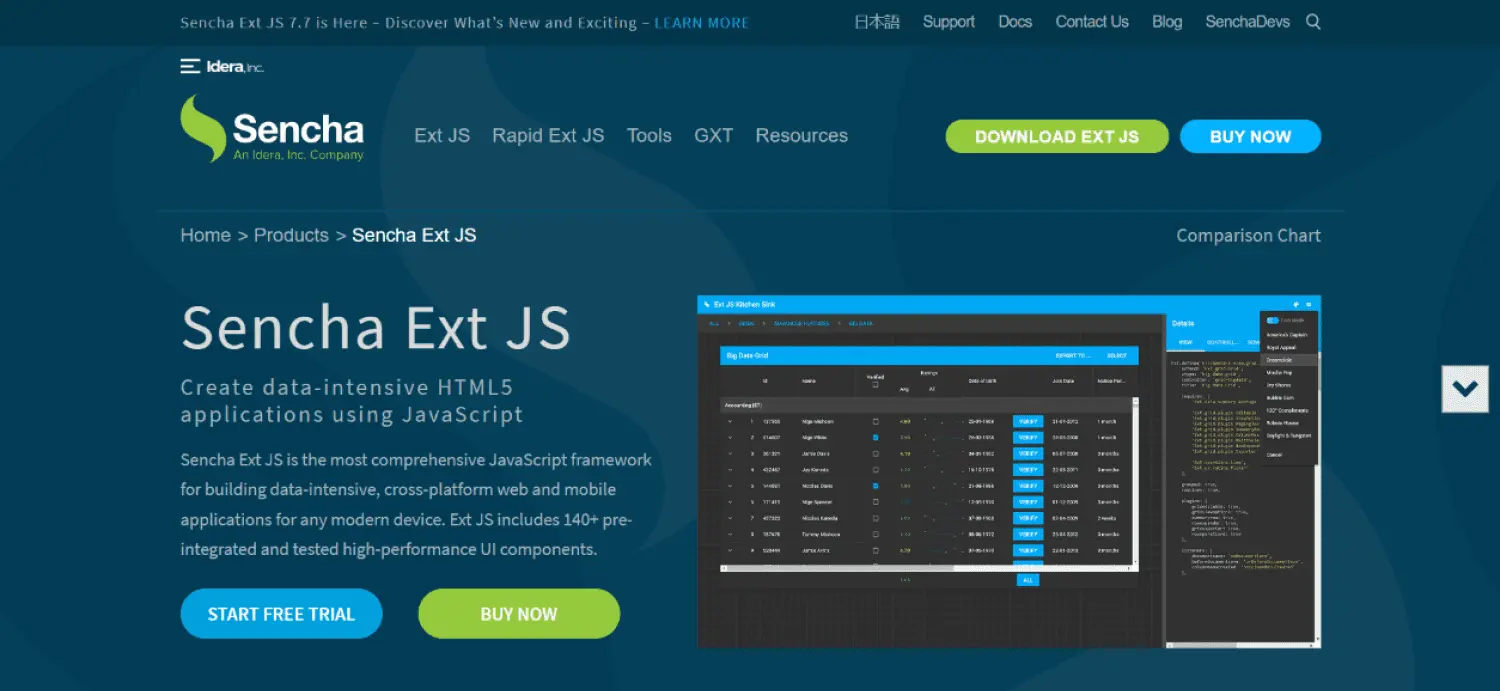Click the down-chevron button on the page's right edge
Viewport: 1500px width, 691px height.
click(x=1464, y=390)
